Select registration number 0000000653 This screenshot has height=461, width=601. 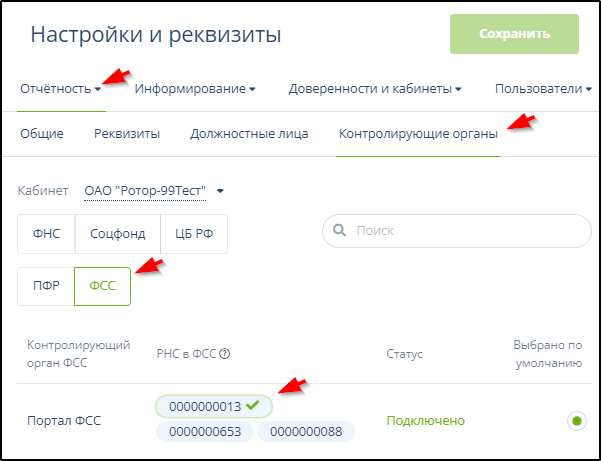pyautogui.click(x=204, y=431)
